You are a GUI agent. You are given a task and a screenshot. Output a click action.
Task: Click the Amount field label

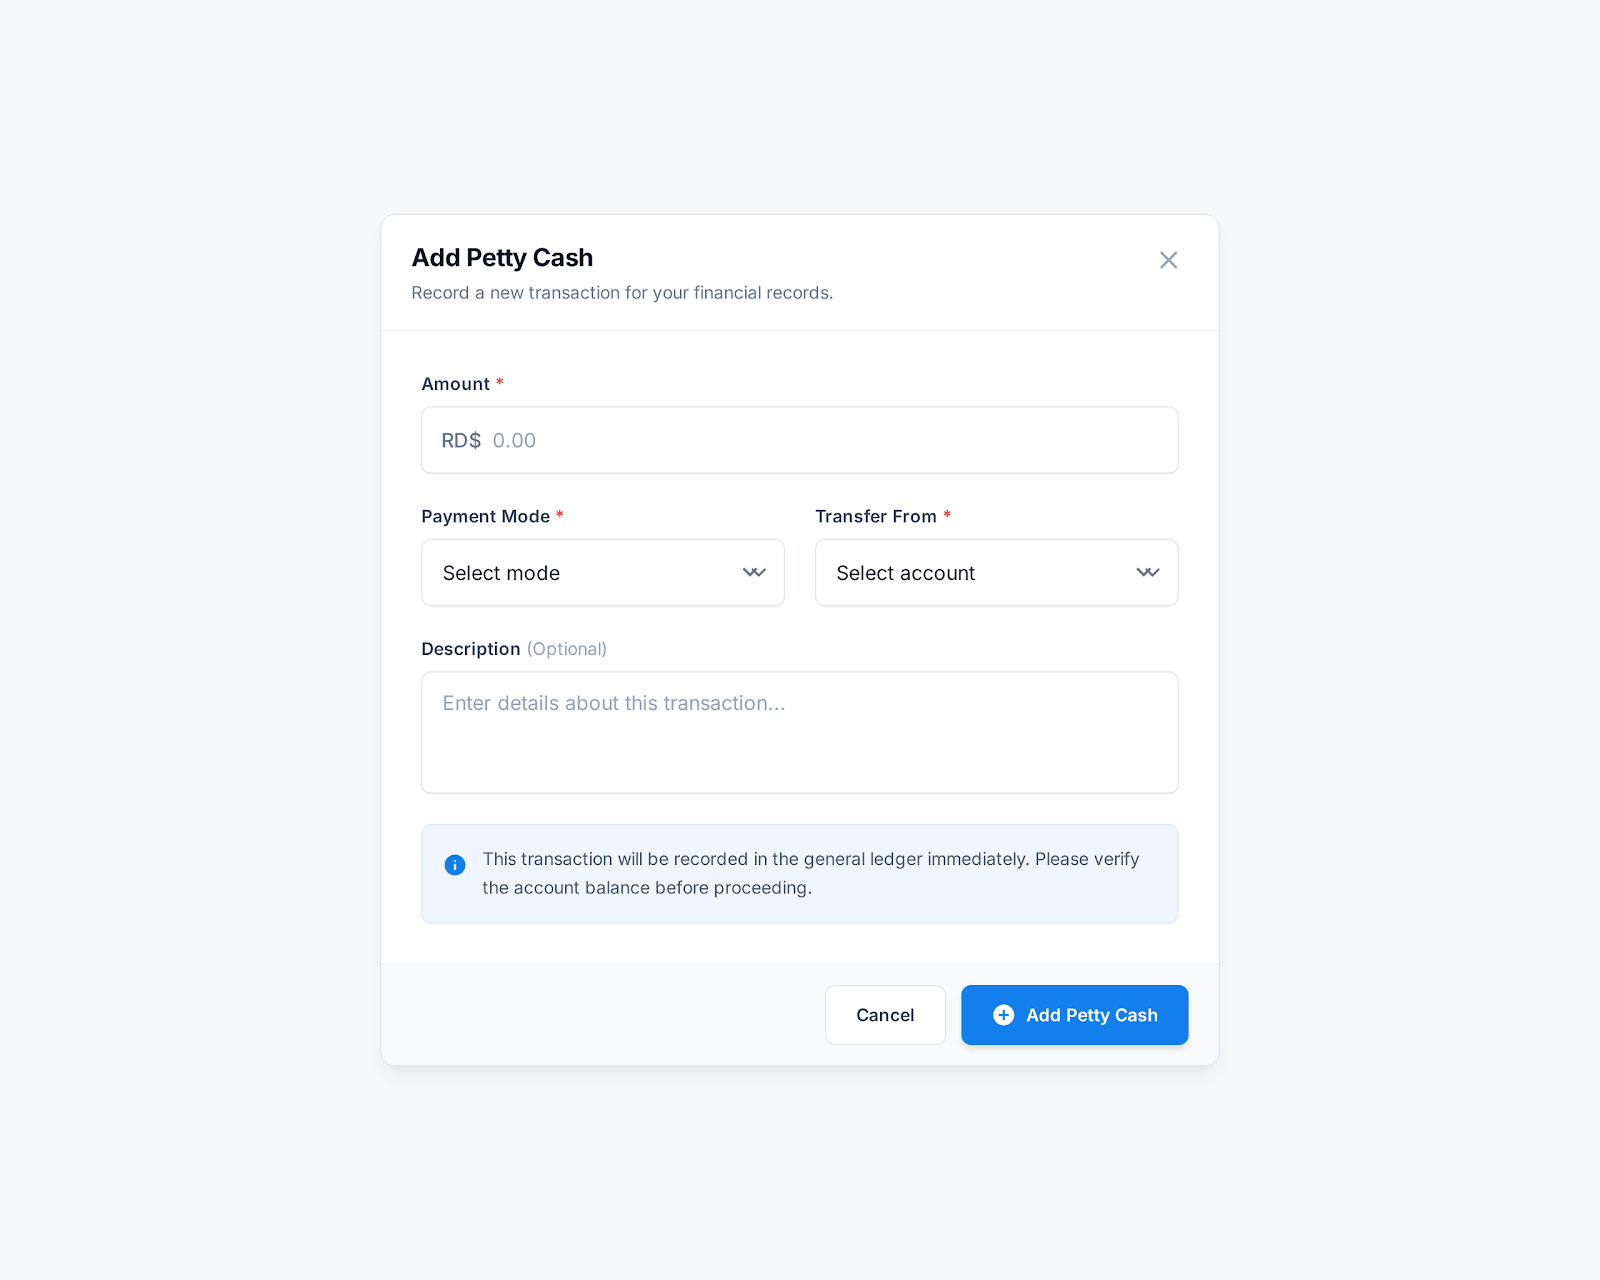(x=455, y=384)
